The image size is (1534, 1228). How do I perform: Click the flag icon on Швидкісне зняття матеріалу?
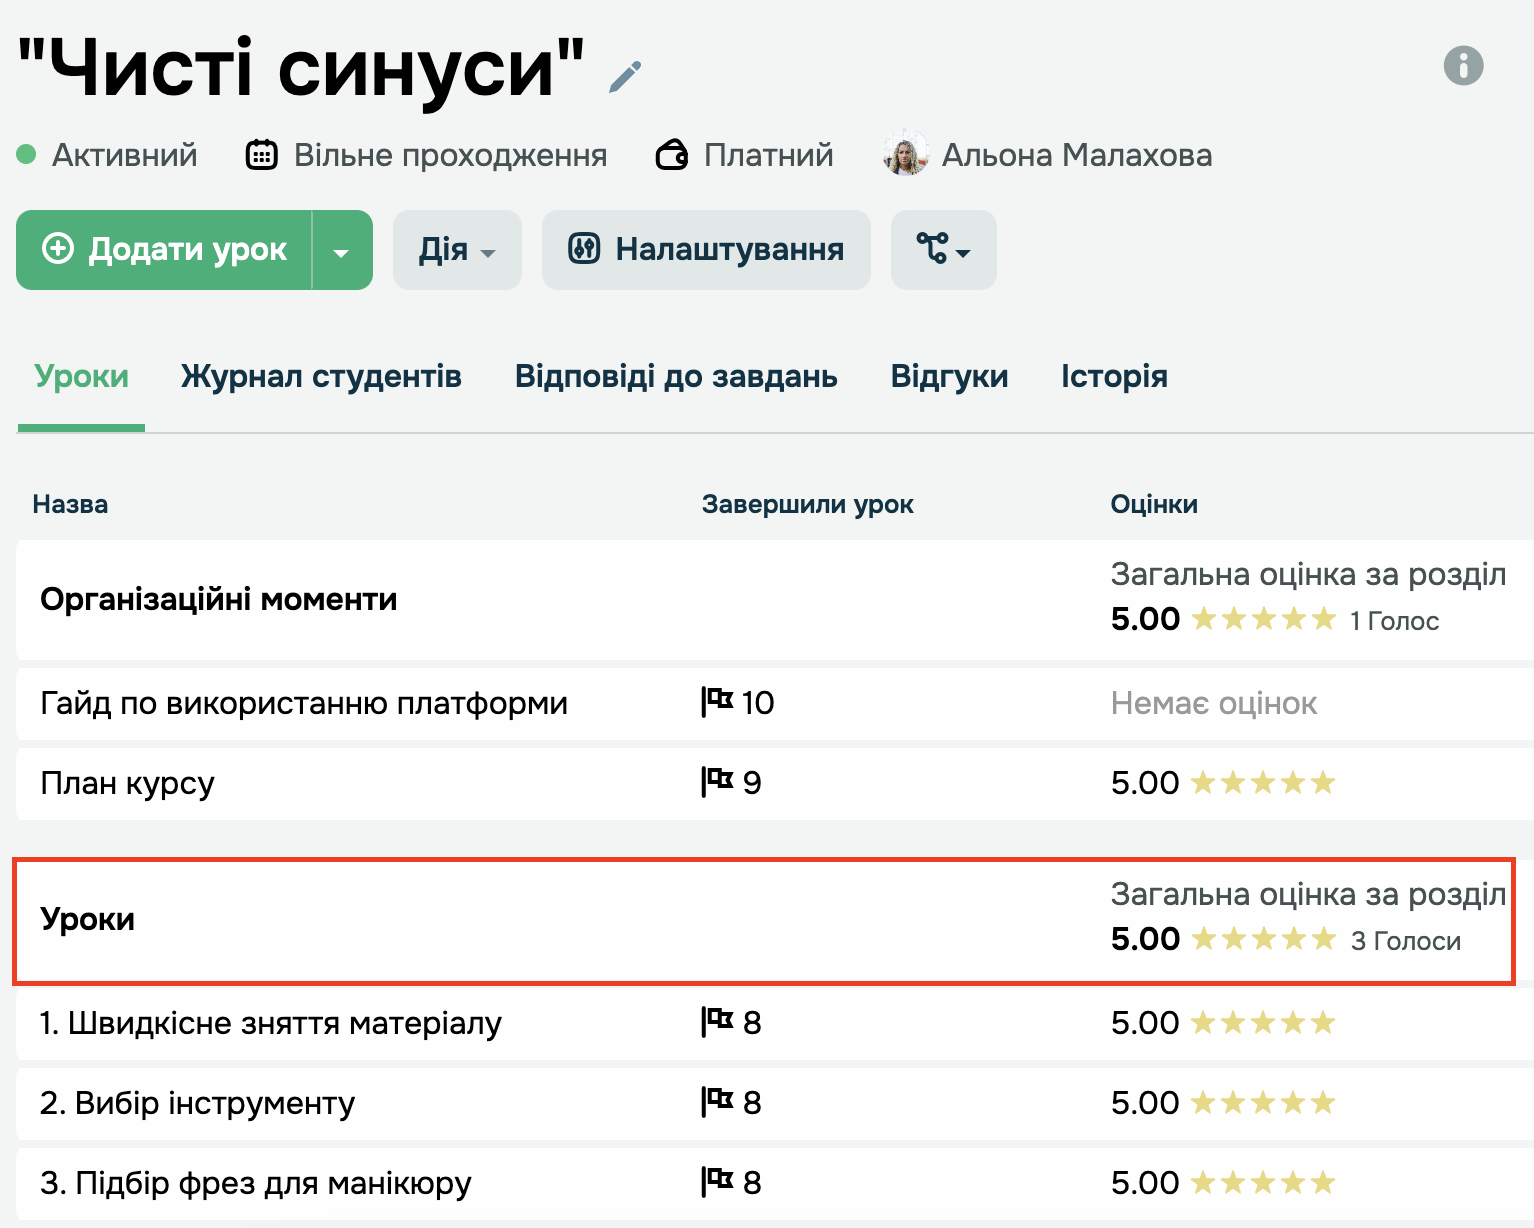coord(717,1022)
